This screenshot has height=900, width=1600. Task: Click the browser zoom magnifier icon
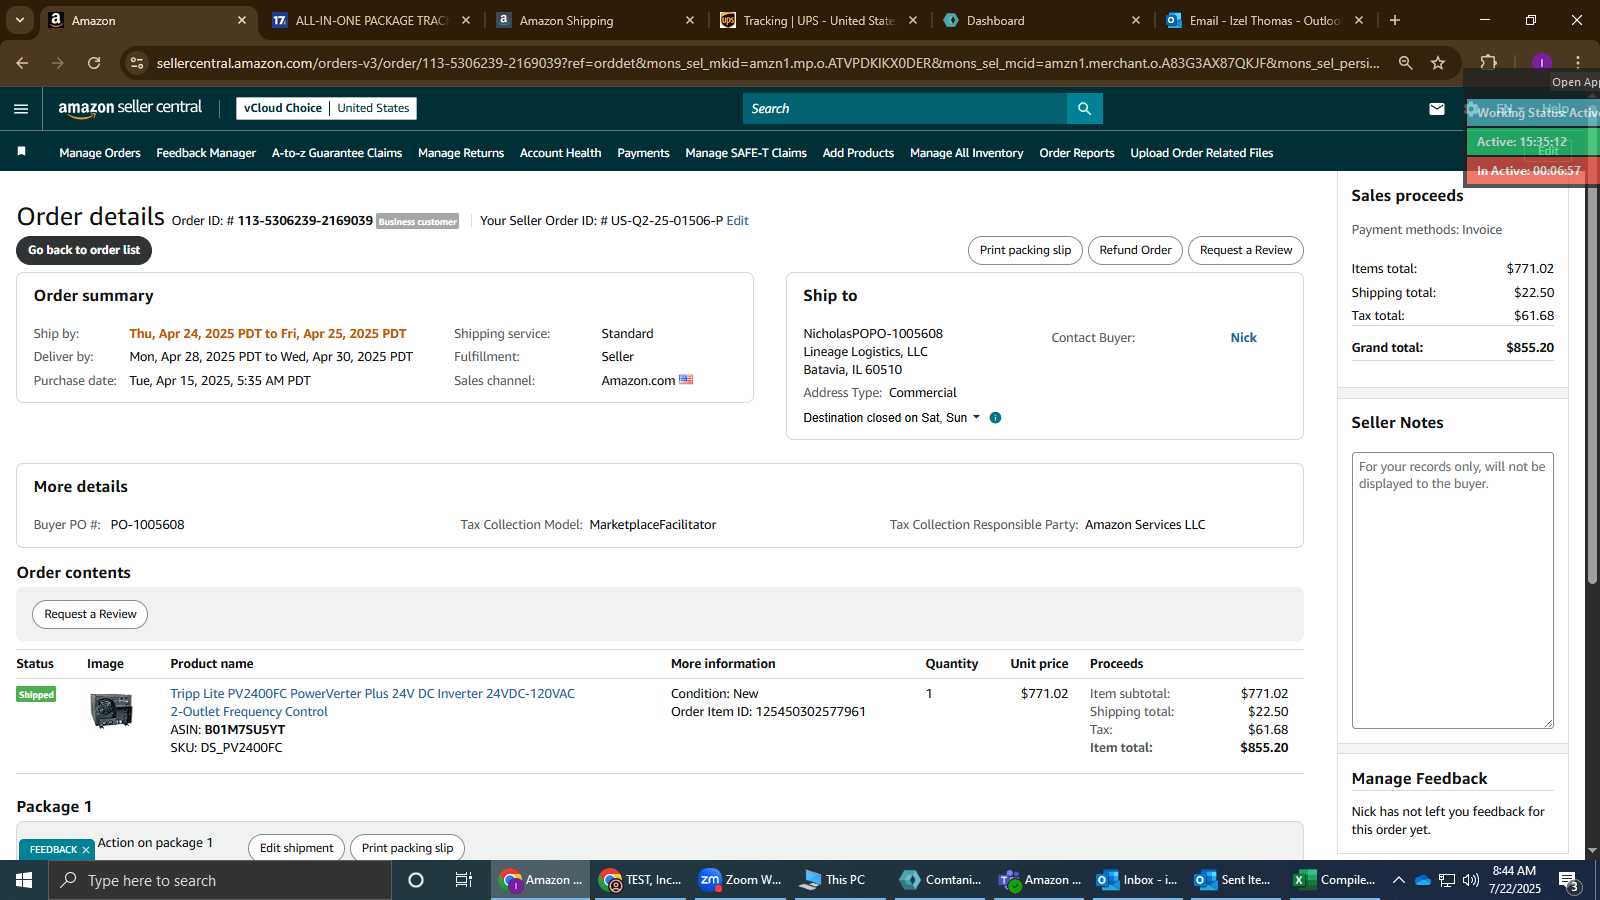click(1405, 63)
